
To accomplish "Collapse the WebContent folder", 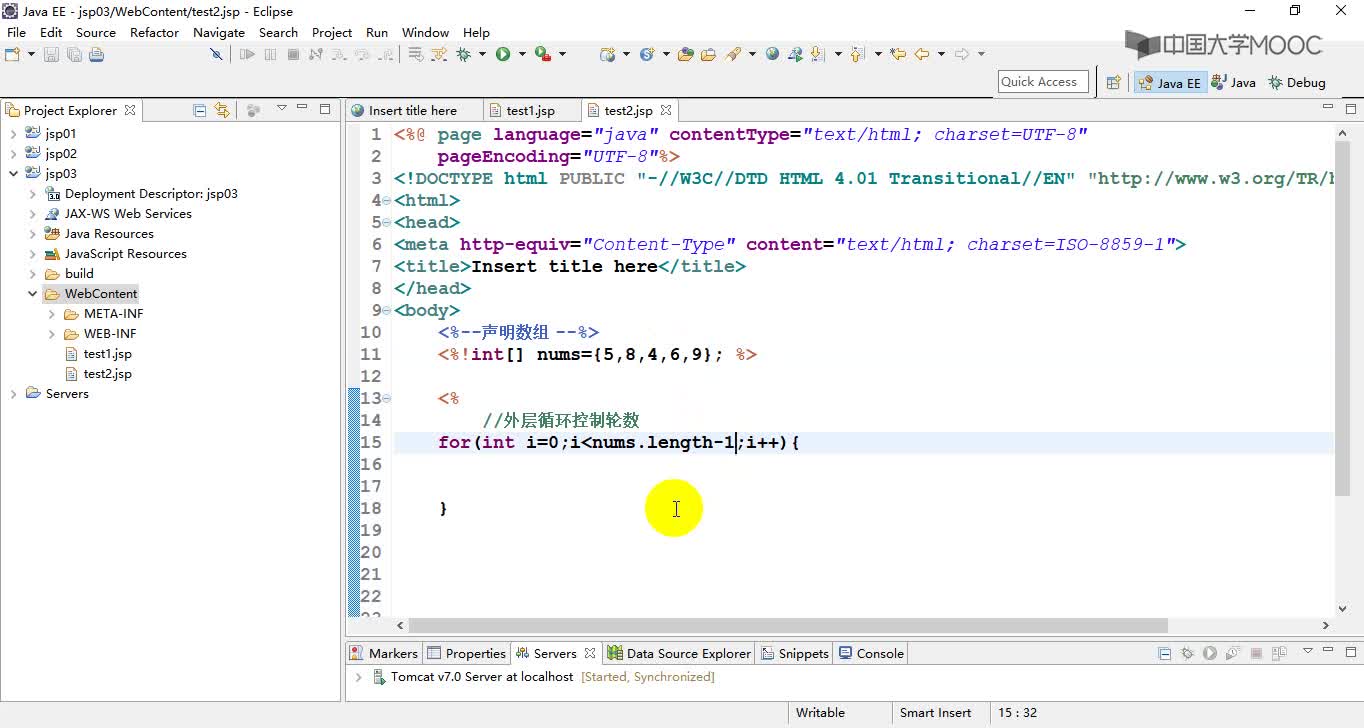I will coord(33,293).
